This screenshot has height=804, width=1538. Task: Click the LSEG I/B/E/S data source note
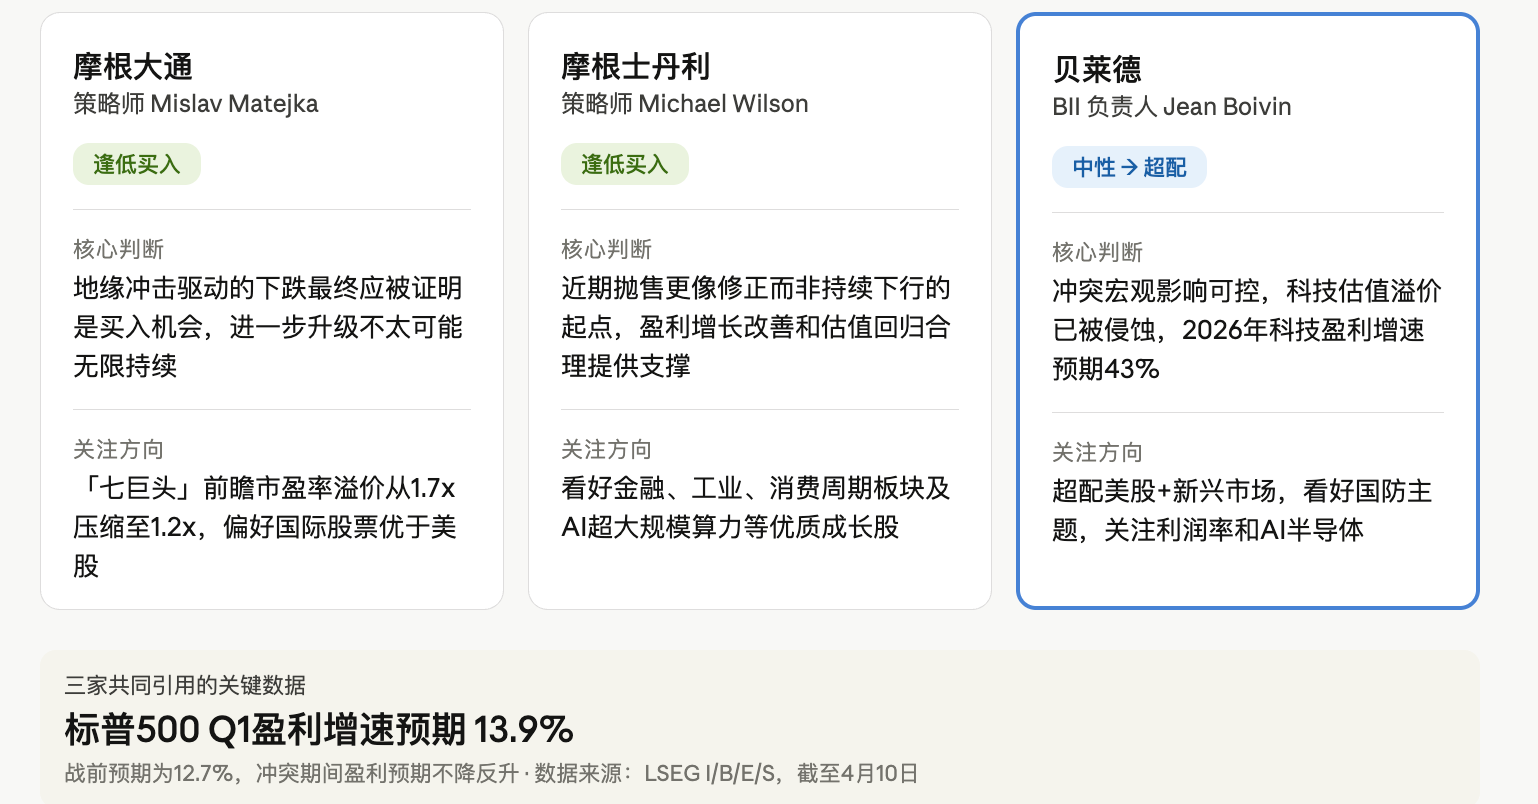(x=710, y=773)
